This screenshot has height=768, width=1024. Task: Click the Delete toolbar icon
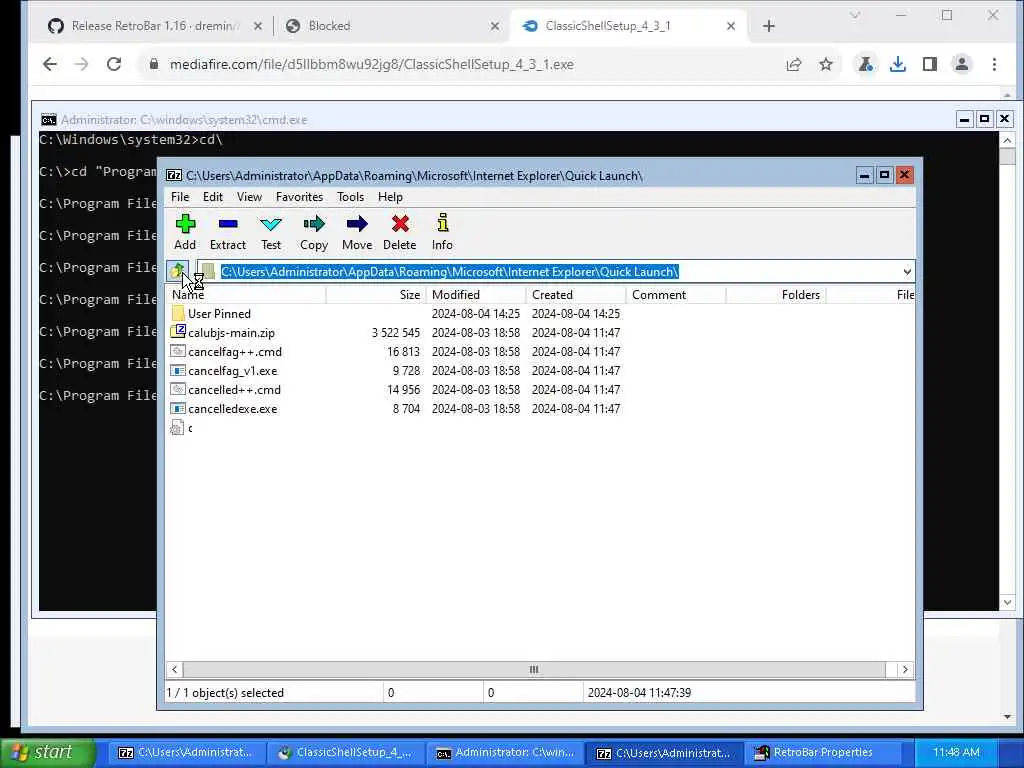click(400, 225)
